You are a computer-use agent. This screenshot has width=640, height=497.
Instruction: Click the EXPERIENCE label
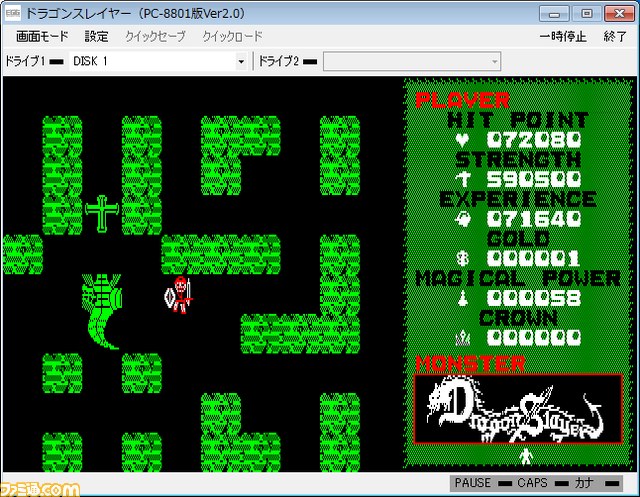pos(518,199)
